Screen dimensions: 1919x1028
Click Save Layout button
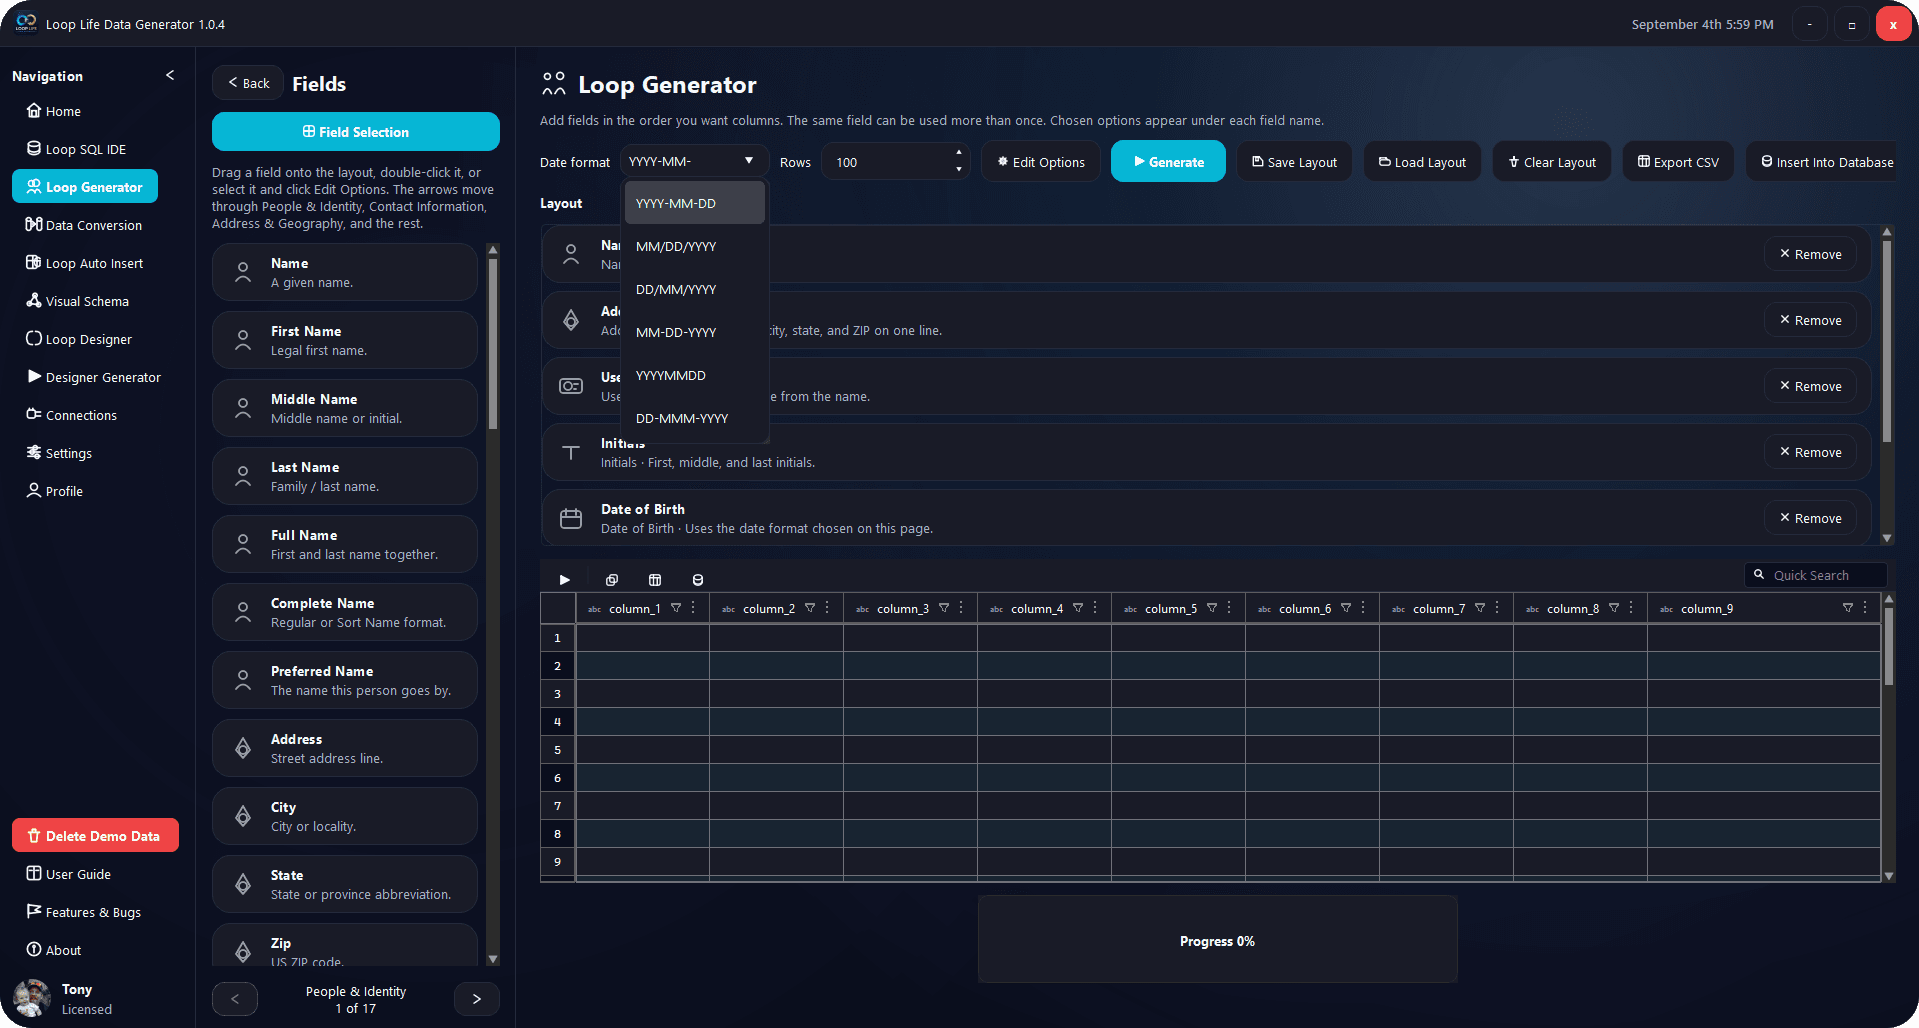click(1294, 161)
